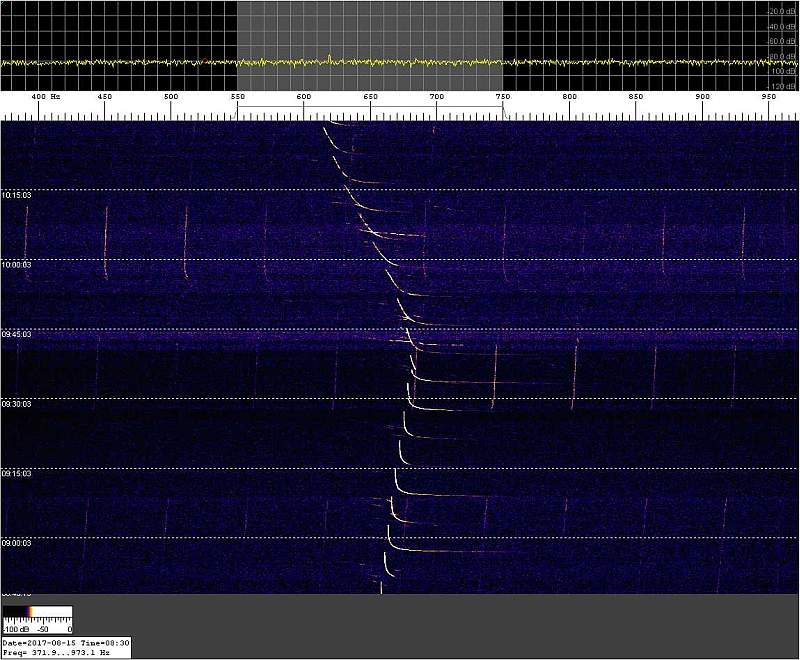Click the 750 Hz frequency scale label
Image resolution: width=800 pixels, height=660 pixels.
504,97
